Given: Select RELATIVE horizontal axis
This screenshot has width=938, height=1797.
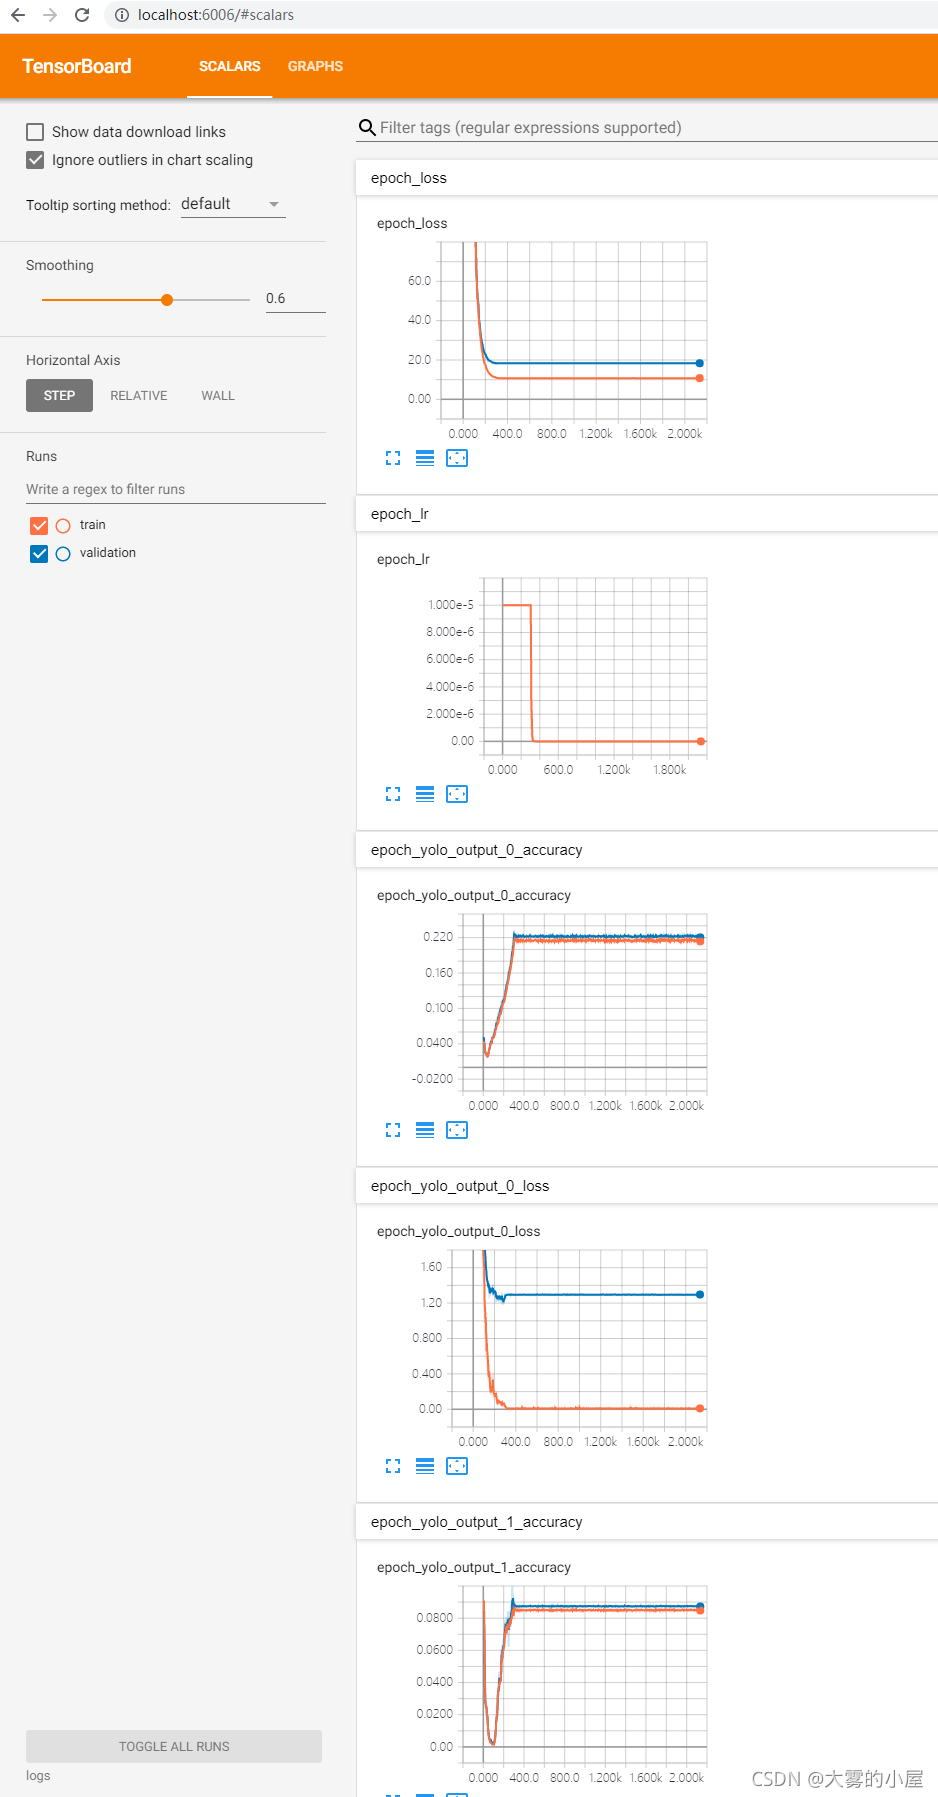Looking at the screenshot, I should (139, 396).
